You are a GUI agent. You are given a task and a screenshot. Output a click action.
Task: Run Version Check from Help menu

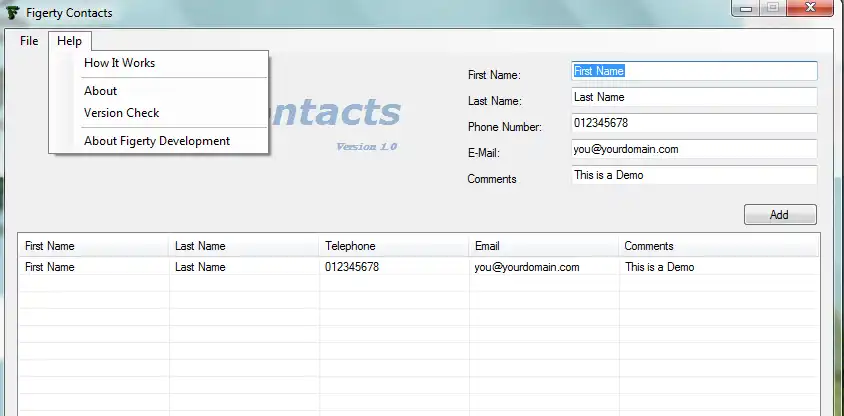122,113
